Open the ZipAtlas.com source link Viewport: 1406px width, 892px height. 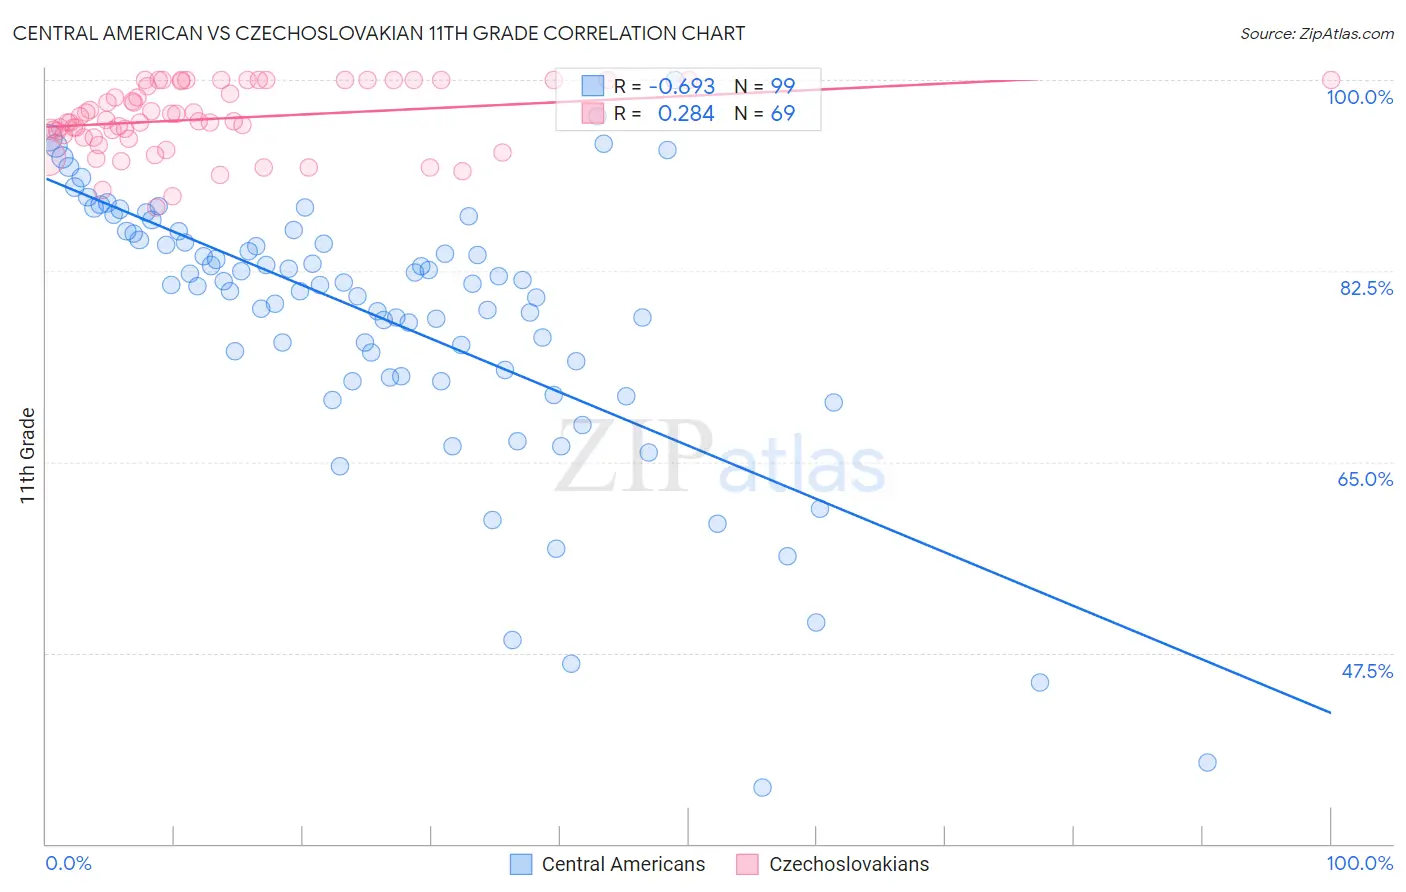pos(1317,33)
